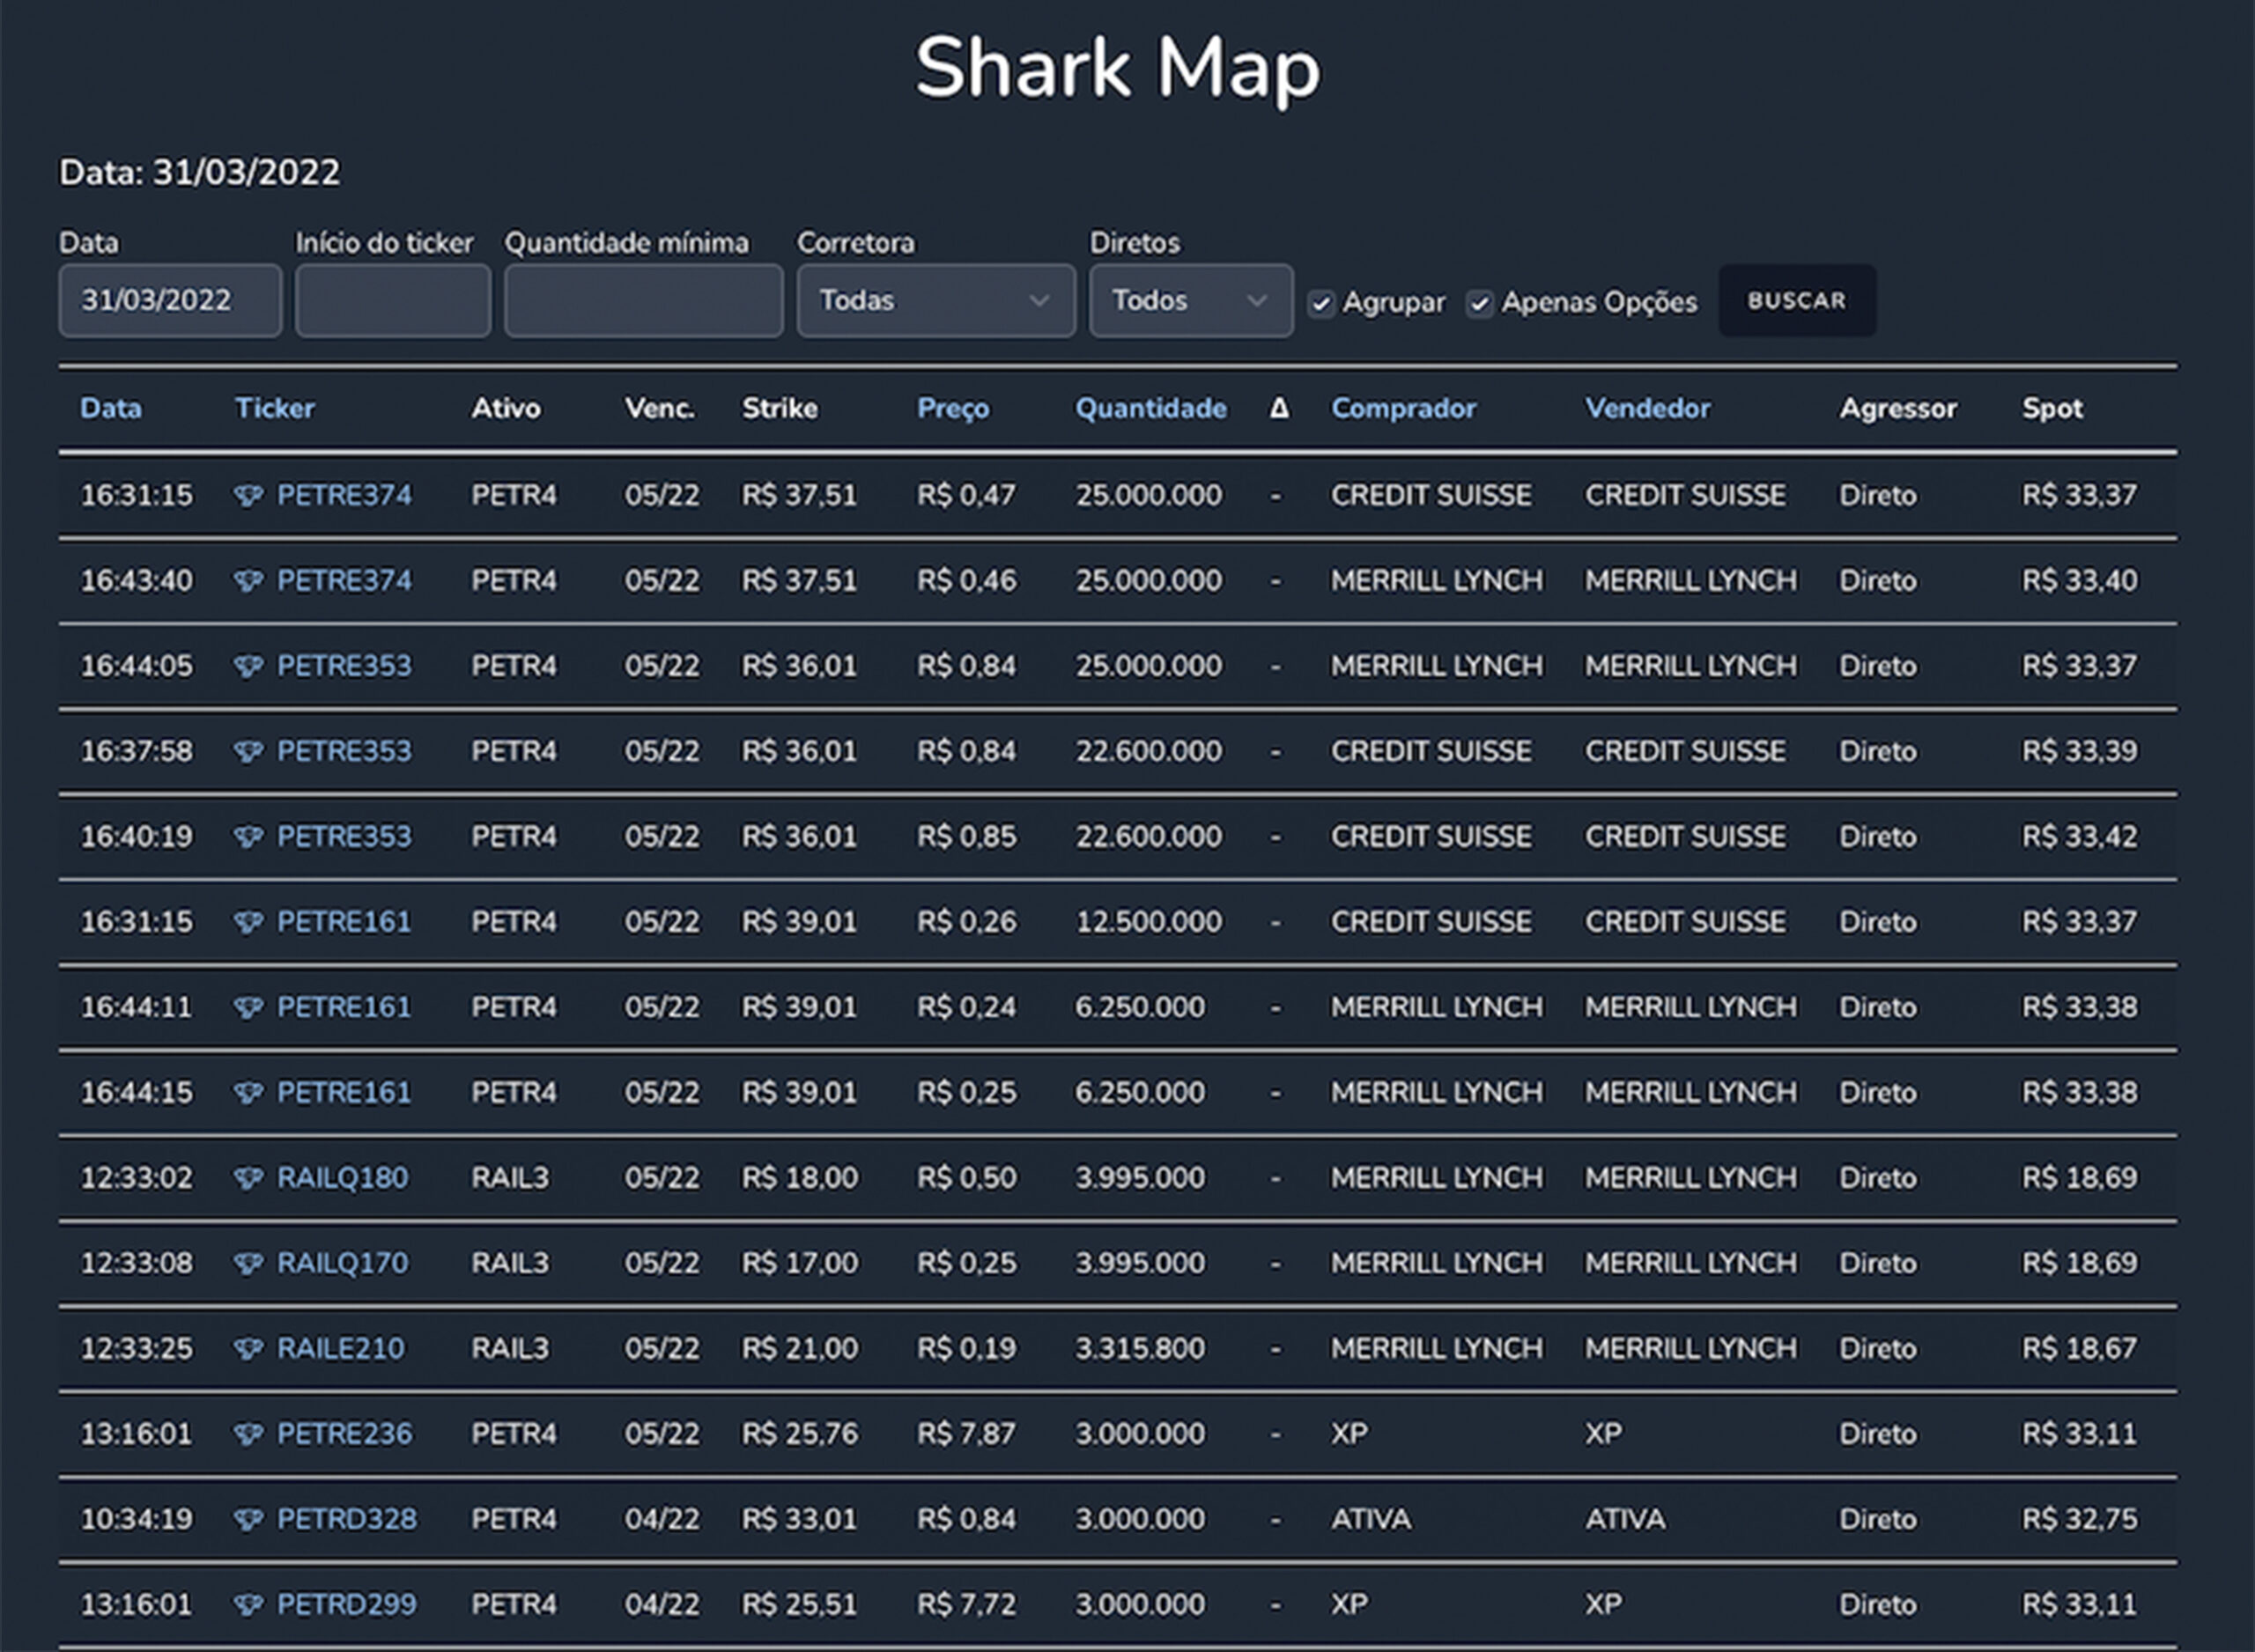The width and height of the screenshot is (2255, 1652).
Task: Sort the table by Preço column
Action: click(x=952, y=408)
